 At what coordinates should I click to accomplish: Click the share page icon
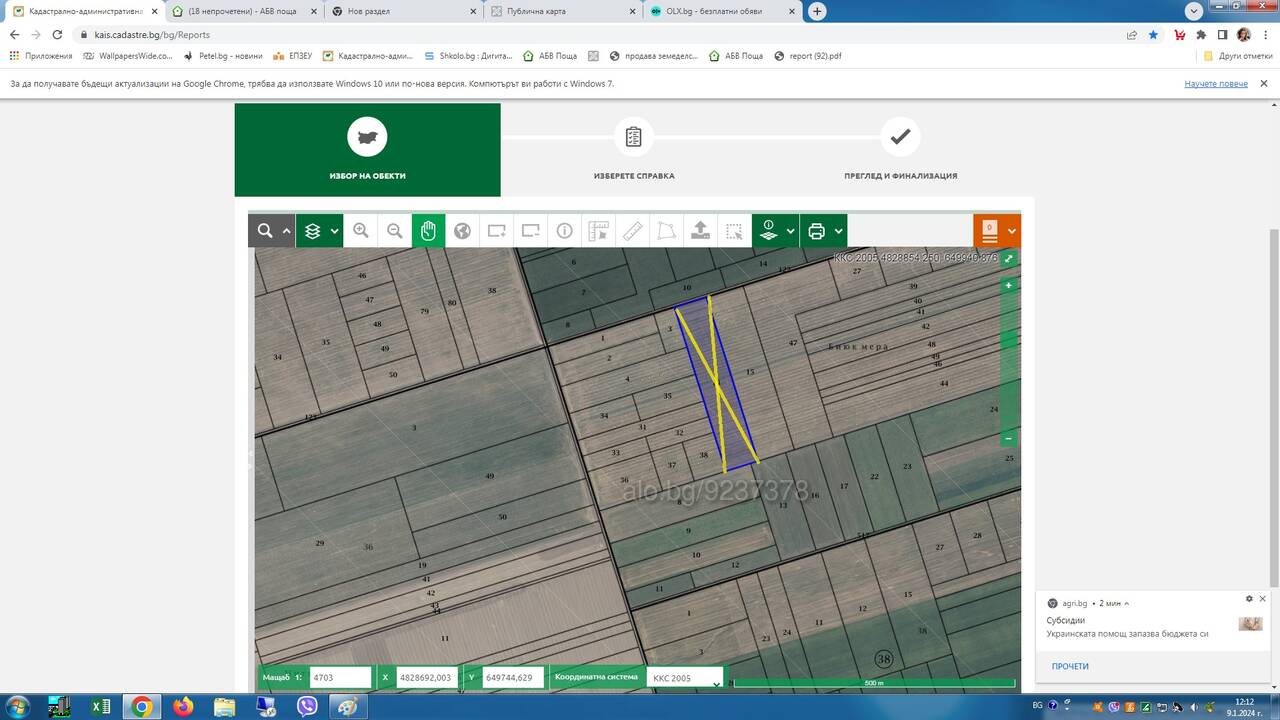(x=1132, y=34)
